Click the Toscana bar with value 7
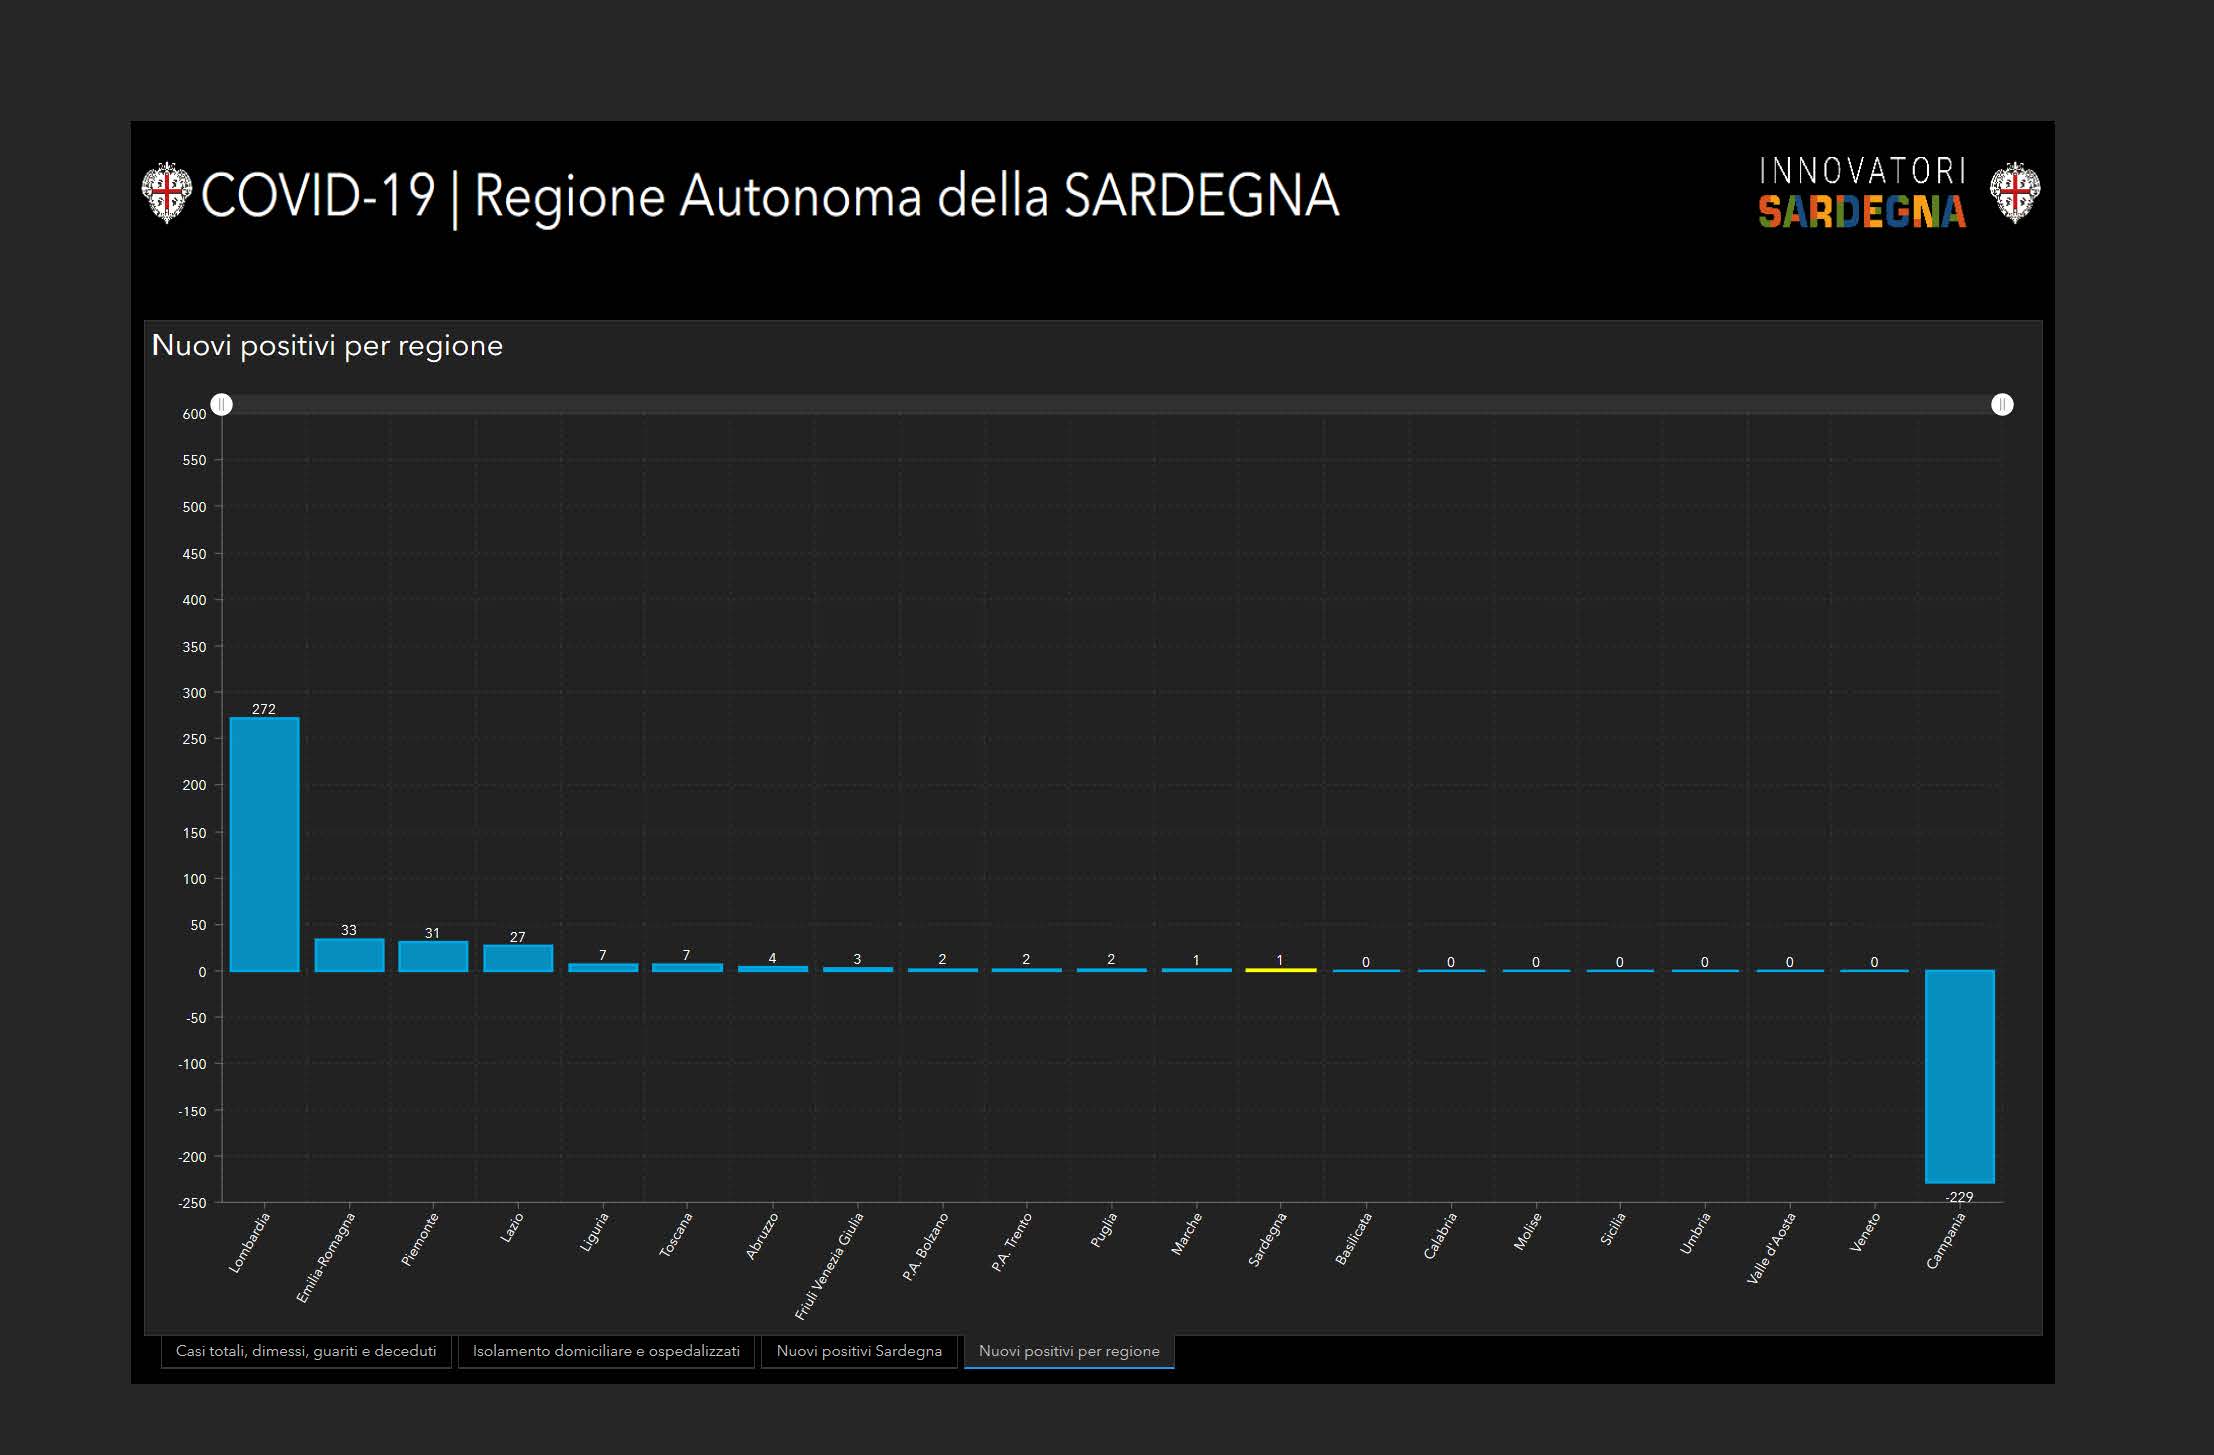The image size is (2214, 1455). pos(687,967)
